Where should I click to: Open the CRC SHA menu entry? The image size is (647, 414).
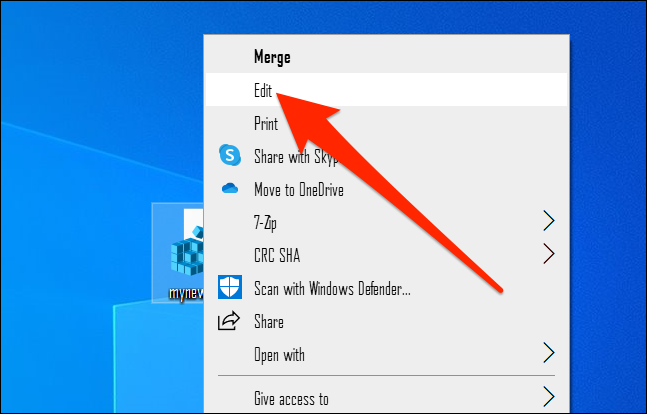tap(387, 255)
